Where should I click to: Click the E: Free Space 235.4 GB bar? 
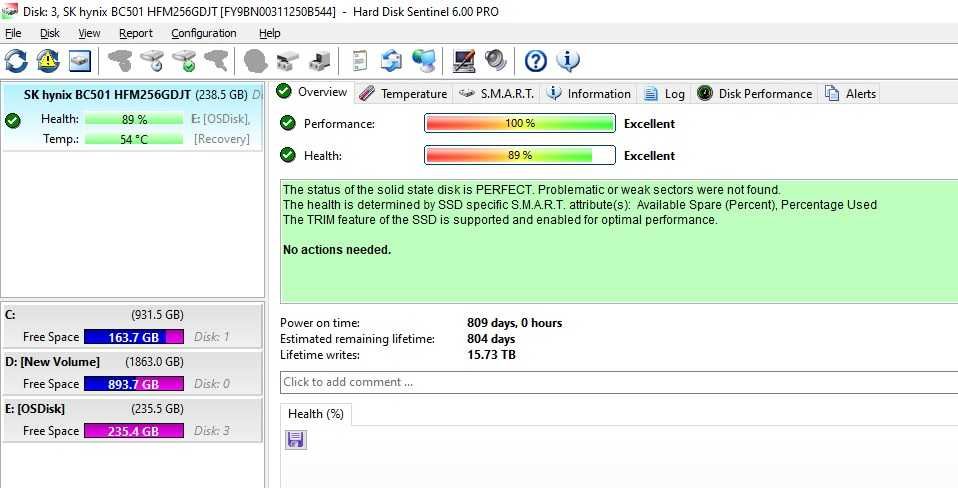(134, 431)
